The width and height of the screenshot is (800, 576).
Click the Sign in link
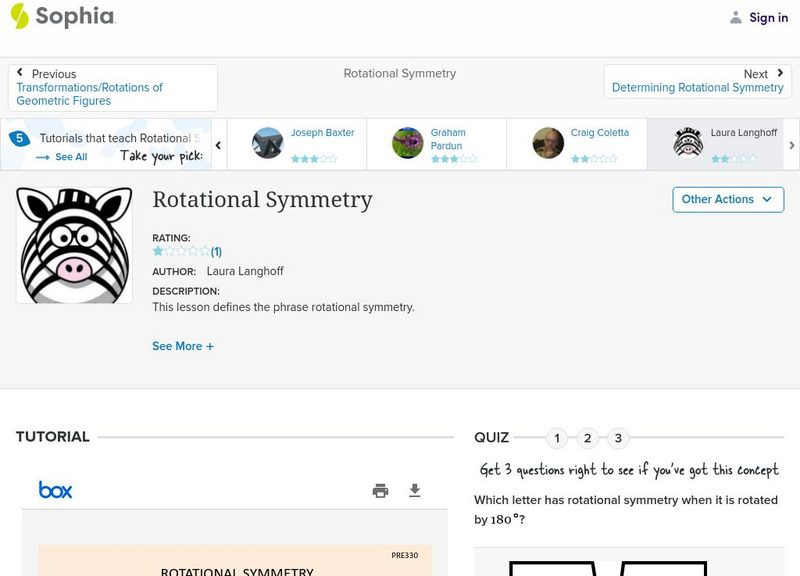pos(768,17)
